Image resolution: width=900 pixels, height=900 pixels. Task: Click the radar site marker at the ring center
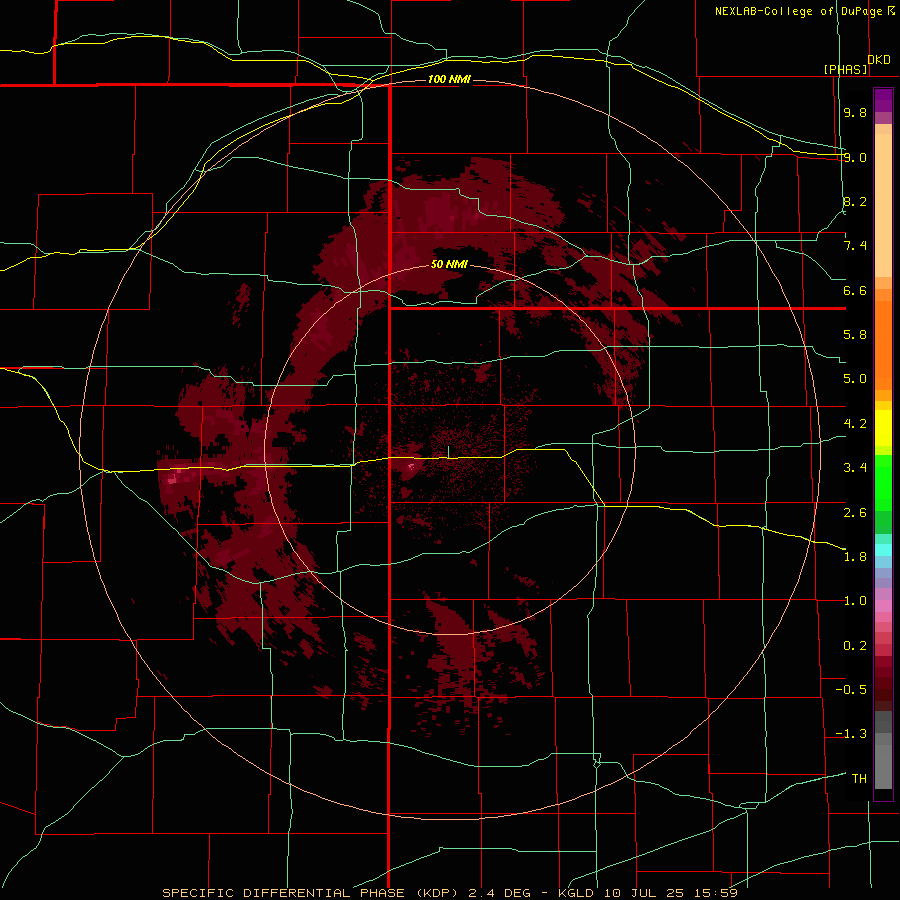pos(448,452)
